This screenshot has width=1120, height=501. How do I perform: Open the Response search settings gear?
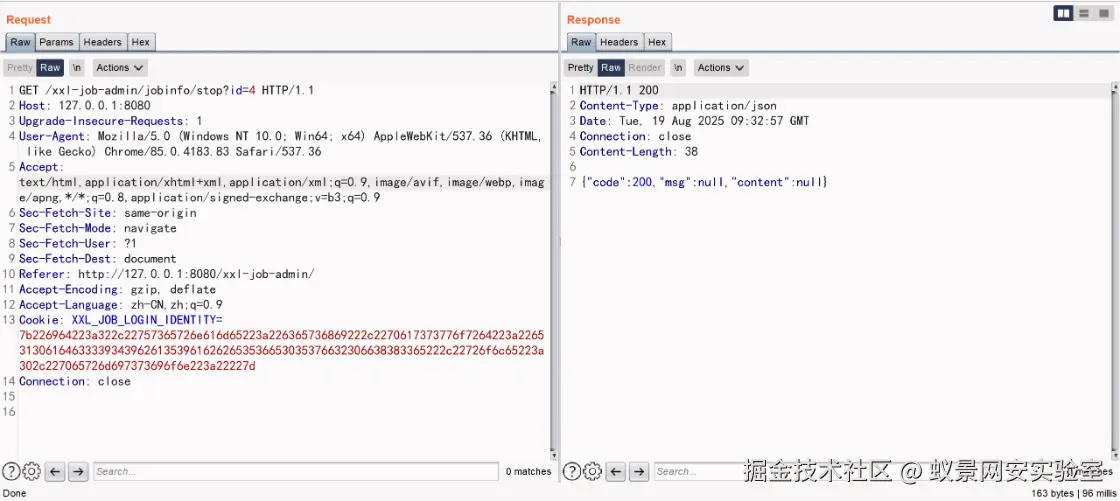pyautogui.click(x=592, y=472)
